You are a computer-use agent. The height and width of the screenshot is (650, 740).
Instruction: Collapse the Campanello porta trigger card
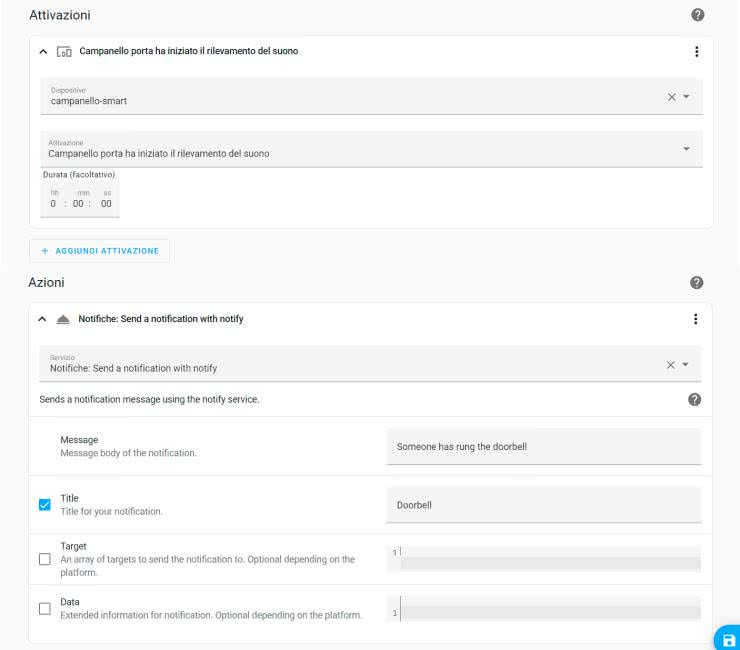click(x=42, y=51)
